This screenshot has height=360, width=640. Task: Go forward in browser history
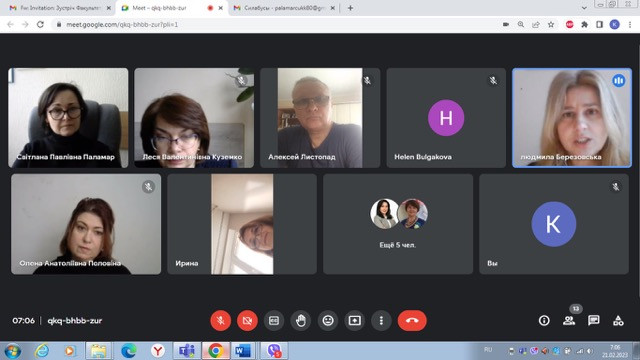click(x=25, y=24)
